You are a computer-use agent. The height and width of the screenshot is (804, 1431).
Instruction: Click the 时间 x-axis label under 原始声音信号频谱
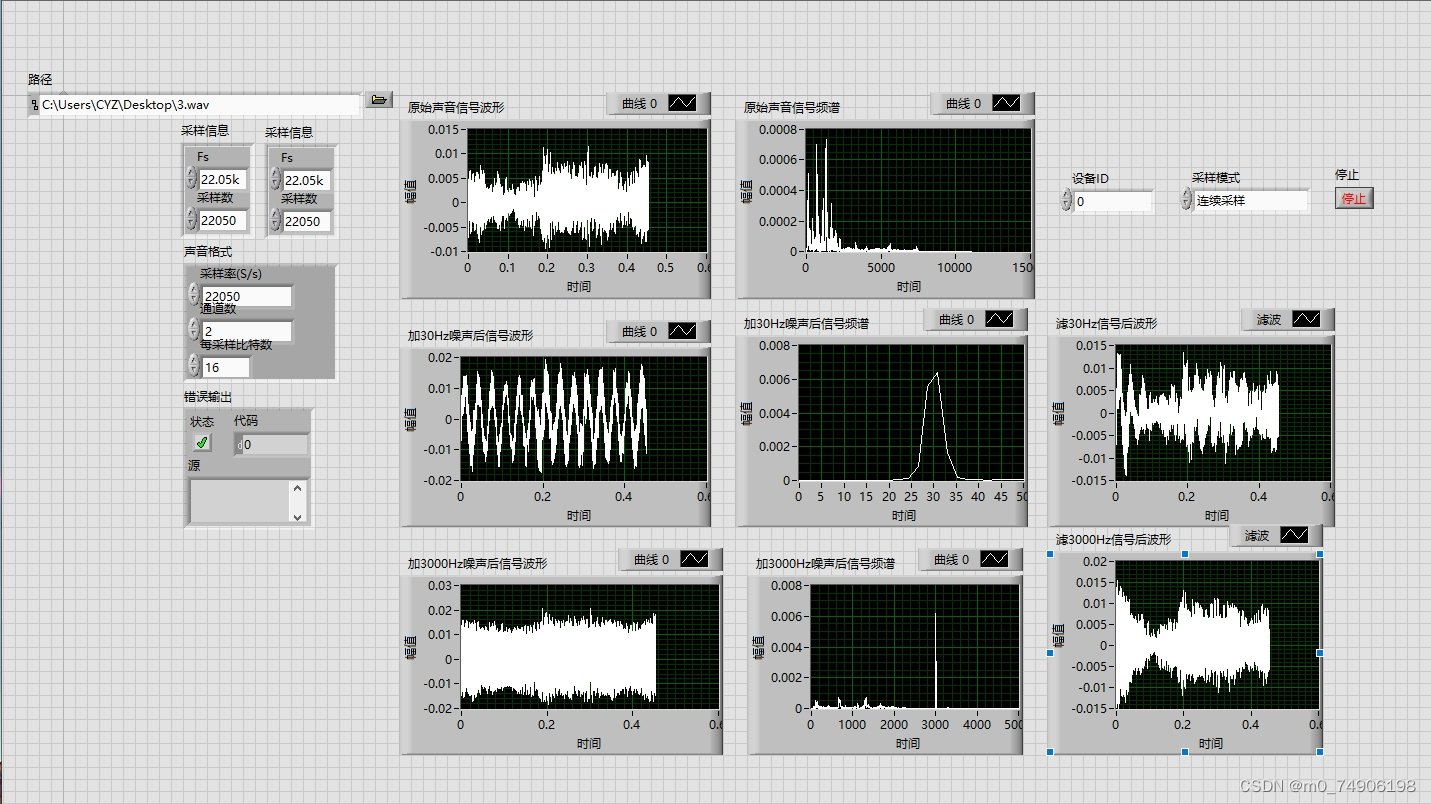(x=908, y=287)
